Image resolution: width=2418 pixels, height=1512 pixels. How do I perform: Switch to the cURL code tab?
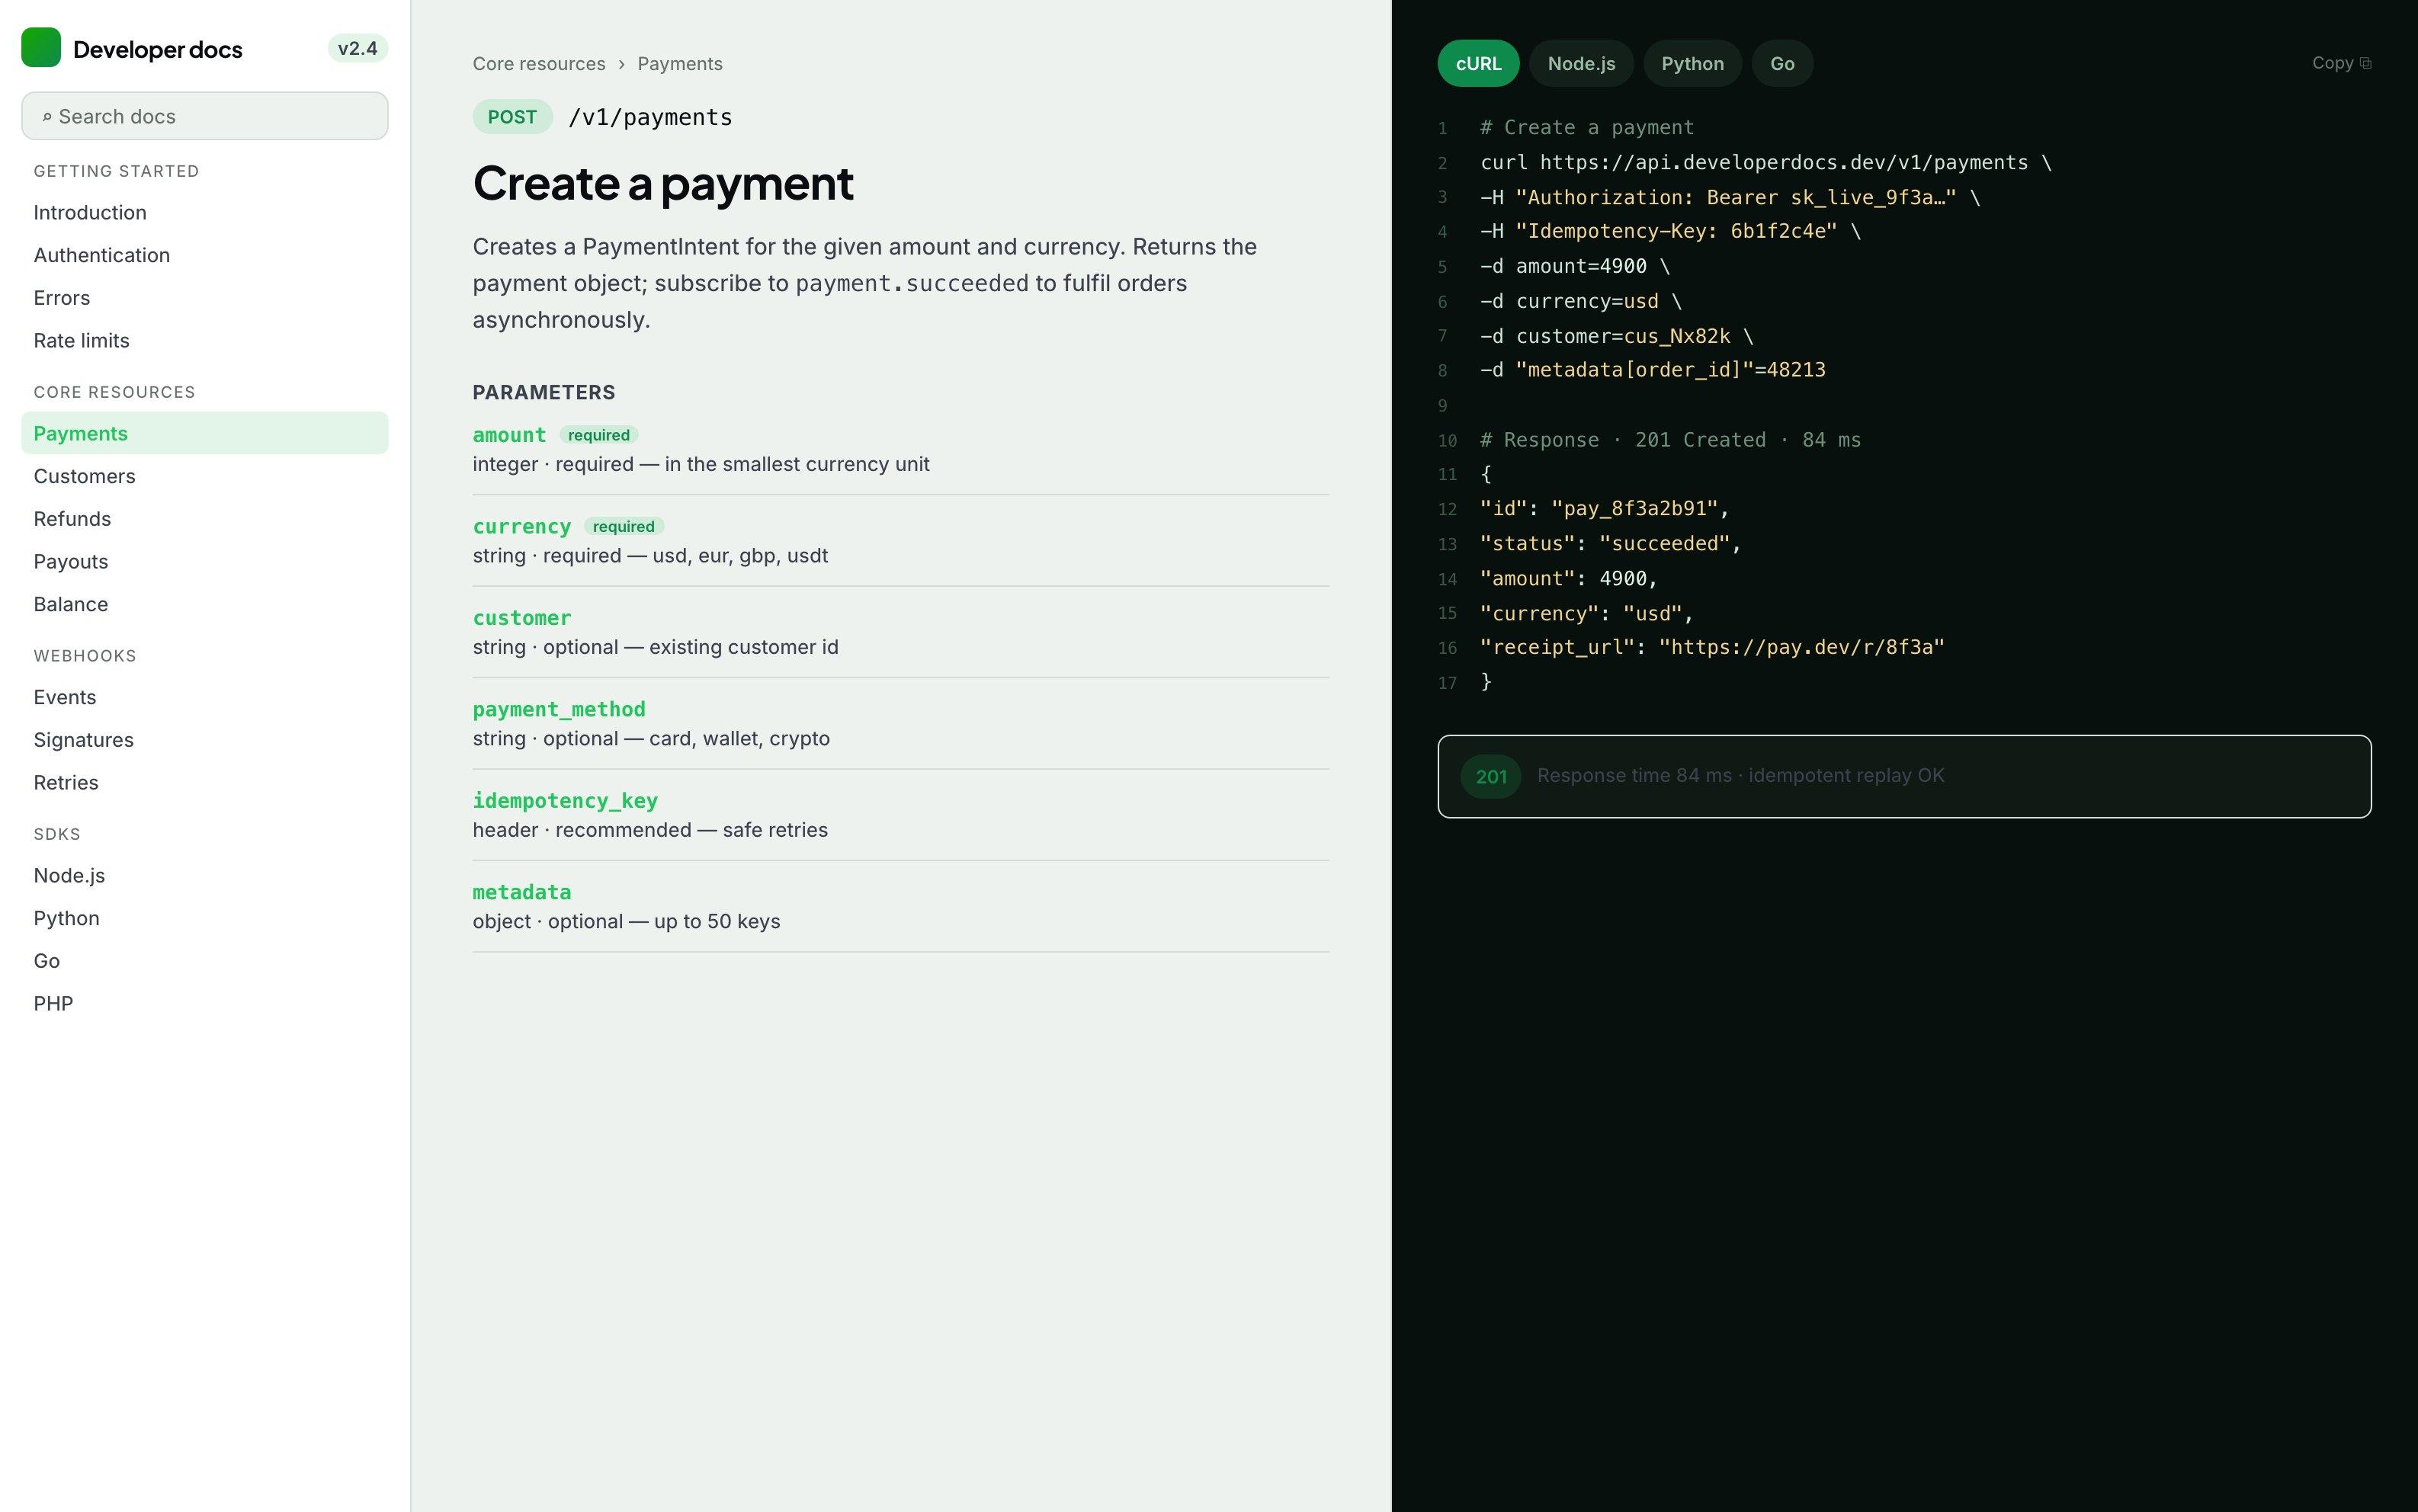coord(1478,63)
